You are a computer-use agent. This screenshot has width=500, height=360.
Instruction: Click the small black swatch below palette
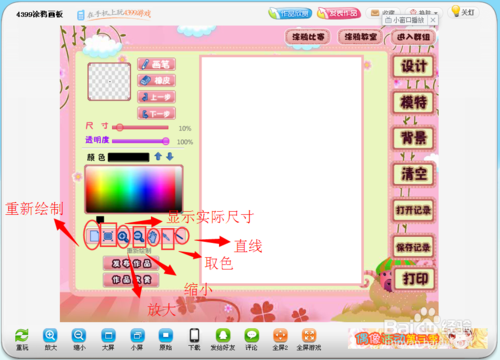[x=100, y=219]
